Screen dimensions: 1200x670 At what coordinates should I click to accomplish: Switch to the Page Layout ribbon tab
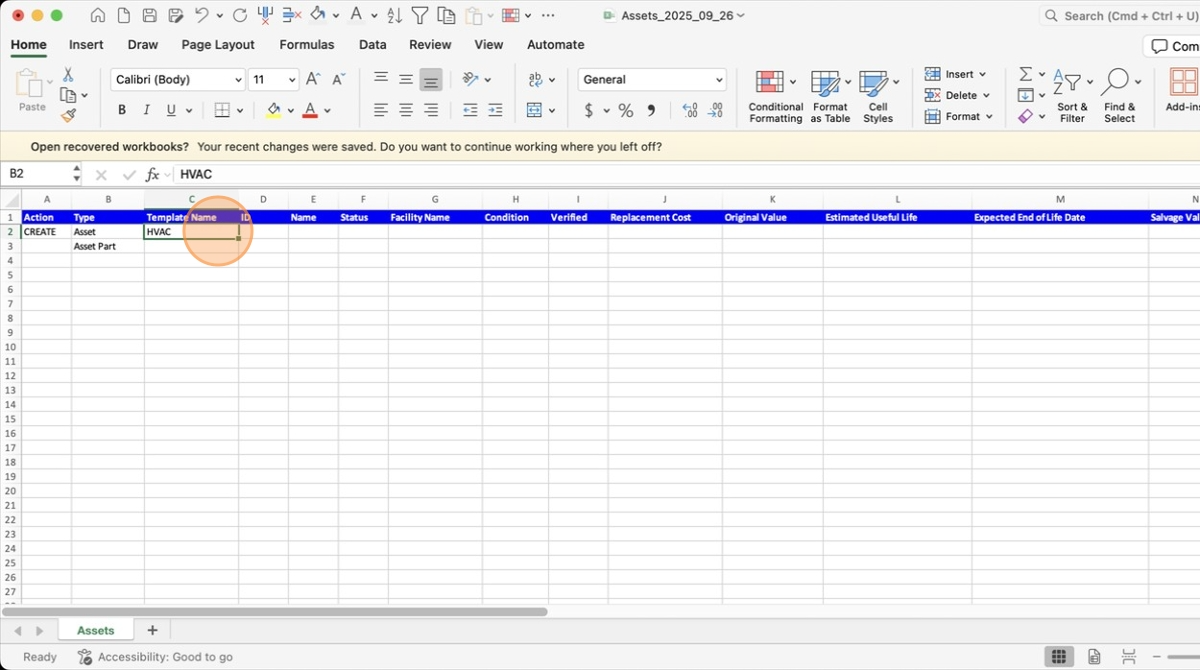(218, 45)
